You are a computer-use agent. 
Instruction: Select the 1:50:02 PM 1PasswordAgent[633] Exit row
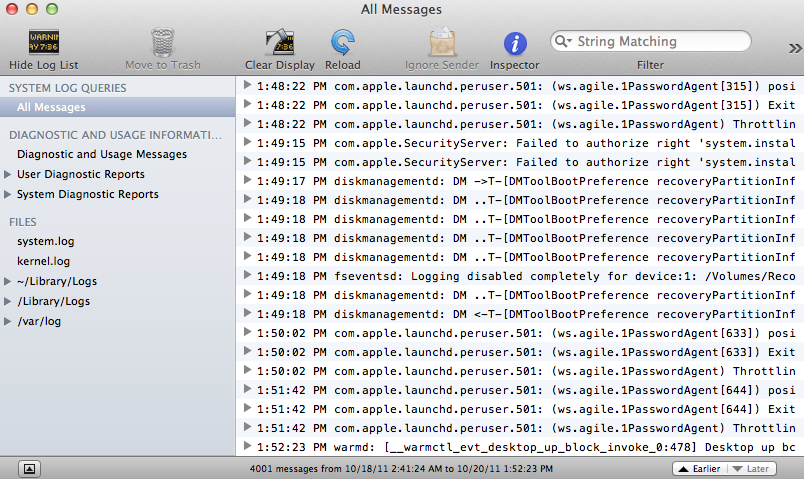coord(520,352)
